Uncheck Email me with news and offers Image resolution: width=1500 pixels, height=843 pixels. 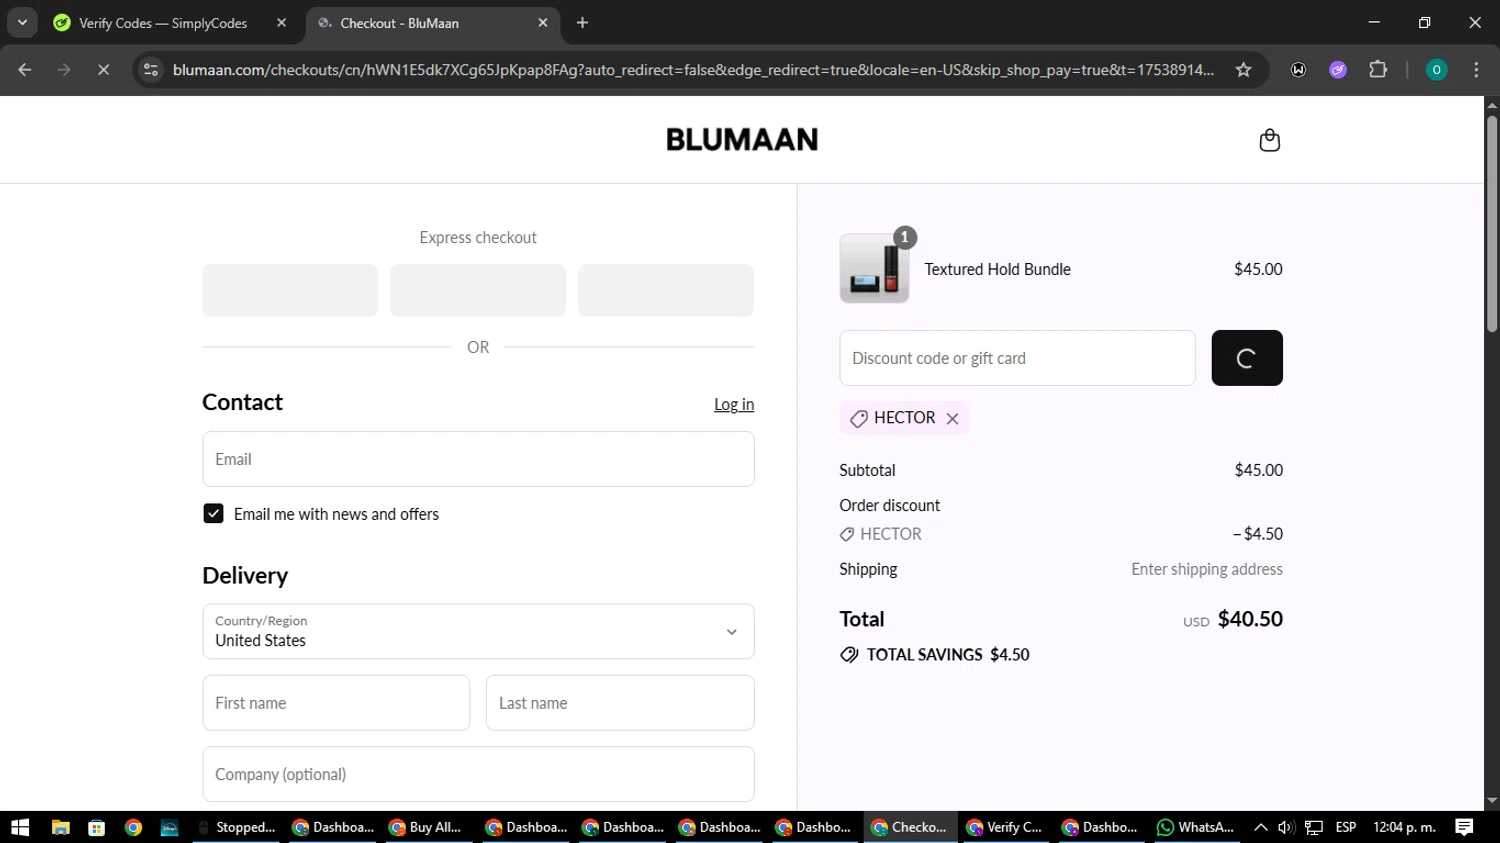(213, 514)
